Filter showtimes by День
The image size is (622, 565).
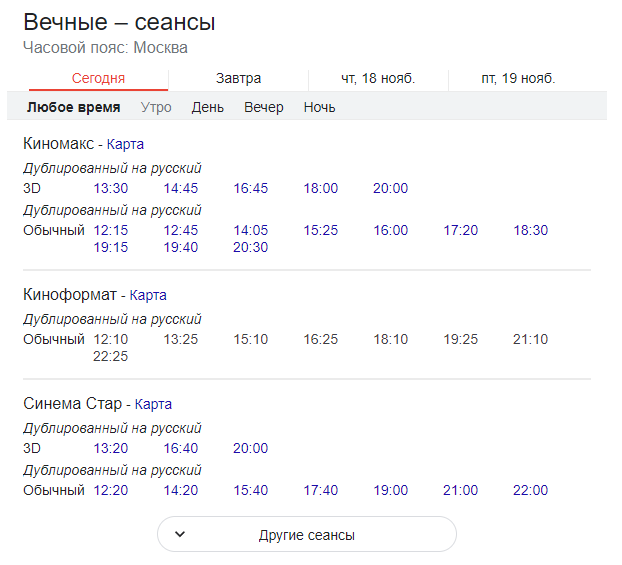[x=207, y=108]
